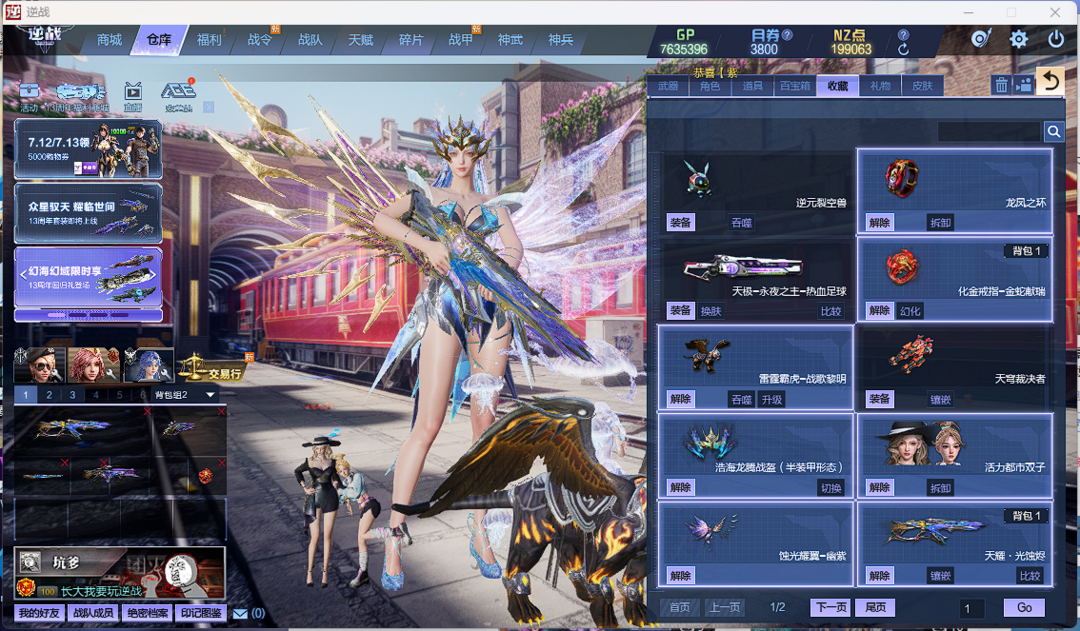Screen dimensions: 1080x631
Task: Select backpack slot 2
Action: [49, 395]
